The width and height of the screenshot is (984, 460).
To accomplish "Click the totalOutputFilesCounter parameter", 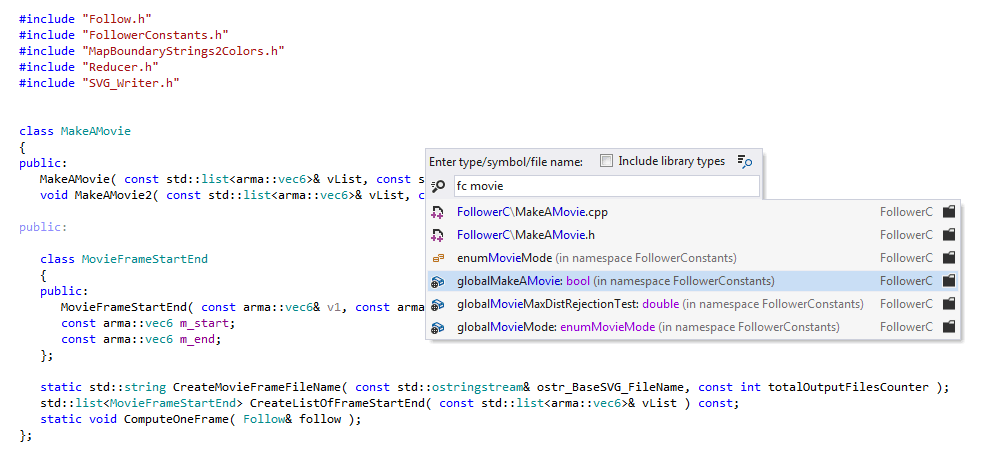I will pos(848,387).
